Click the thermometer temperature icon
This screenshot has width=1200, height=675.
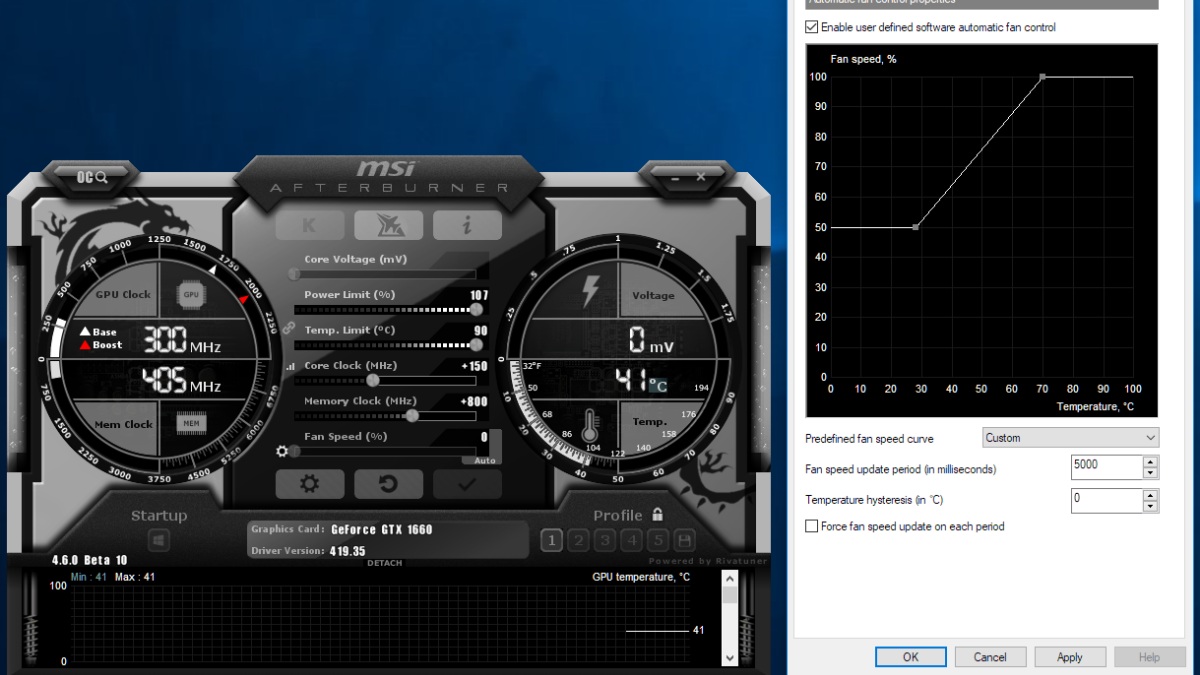tap(589, 426)
